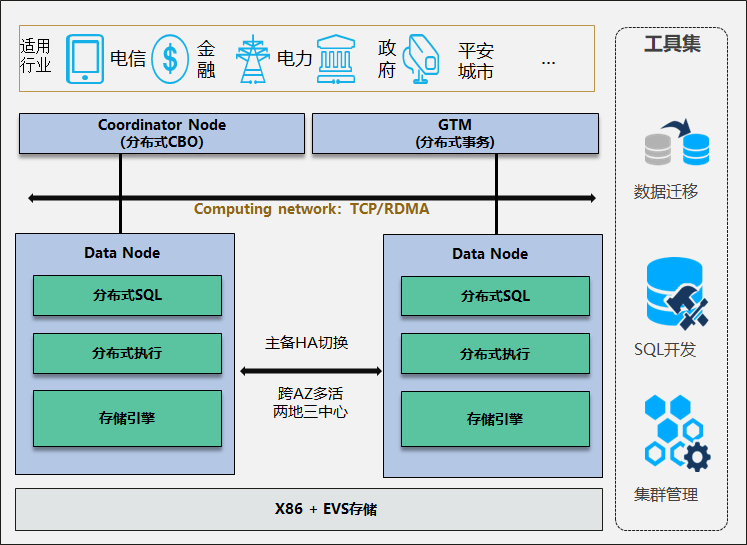This screenshot has width=747, height=545.
Task: Click the 平安城市 industry label
Action: pos(476,61)
